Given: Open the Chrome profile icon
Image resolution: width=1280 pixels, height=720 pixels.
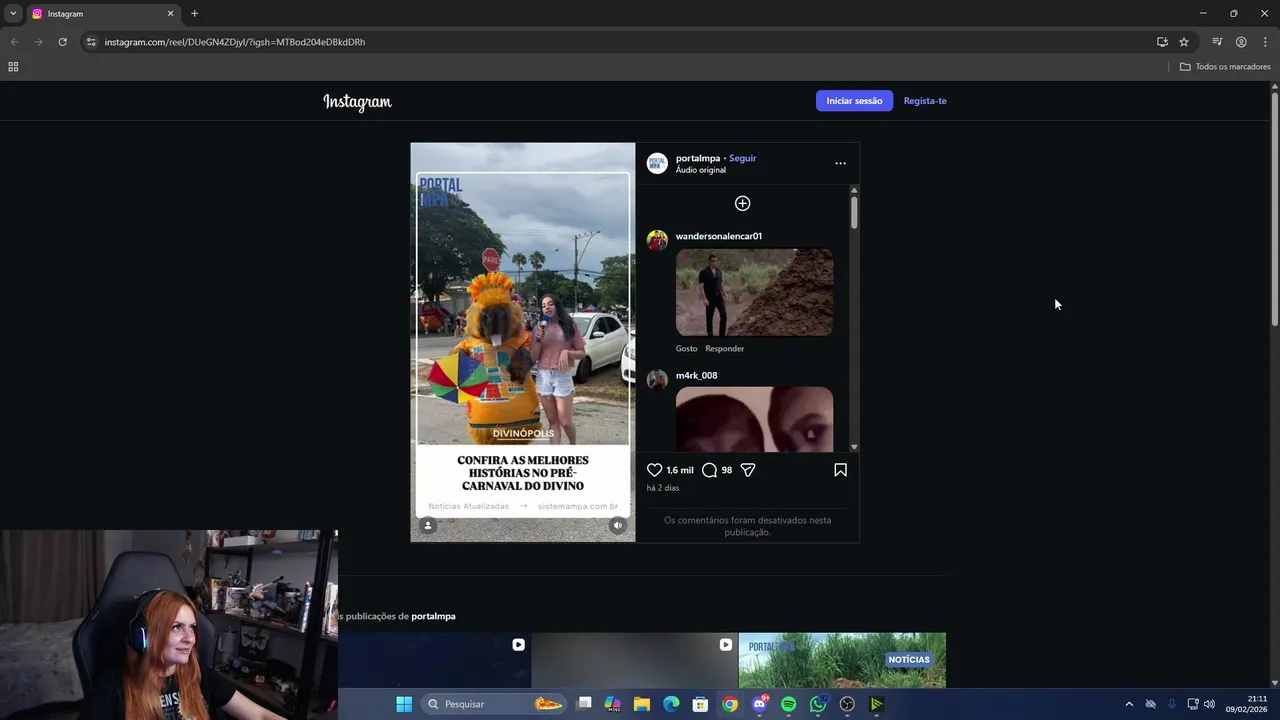Looking at the screenshot, I should (x=1241, y=42).
